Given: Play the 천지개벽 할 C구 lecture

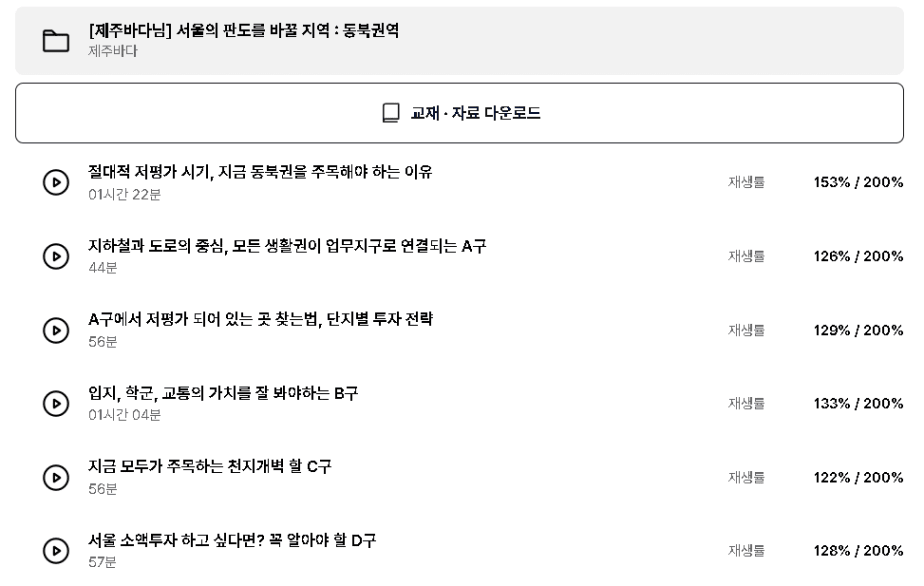Looking at the screenshot, I should [x=56, y=477].
